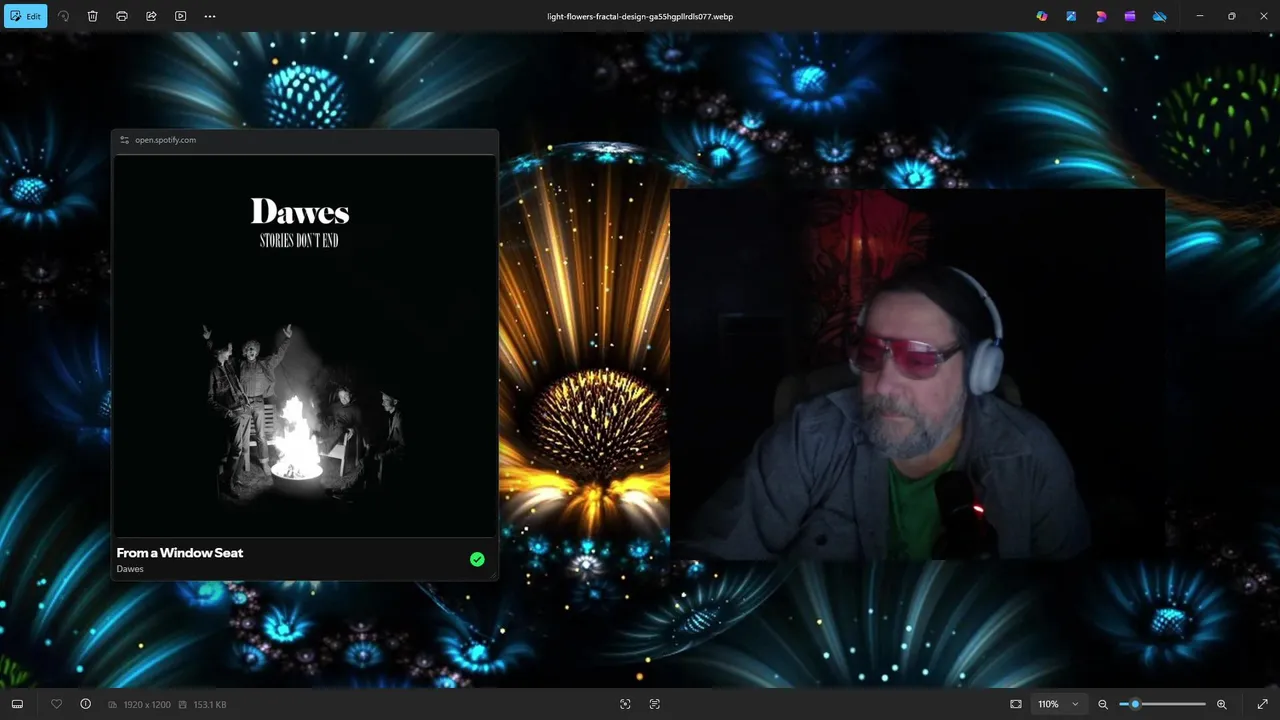Open the Edit image button
The image size is (1280, 720).
[26, 16]
